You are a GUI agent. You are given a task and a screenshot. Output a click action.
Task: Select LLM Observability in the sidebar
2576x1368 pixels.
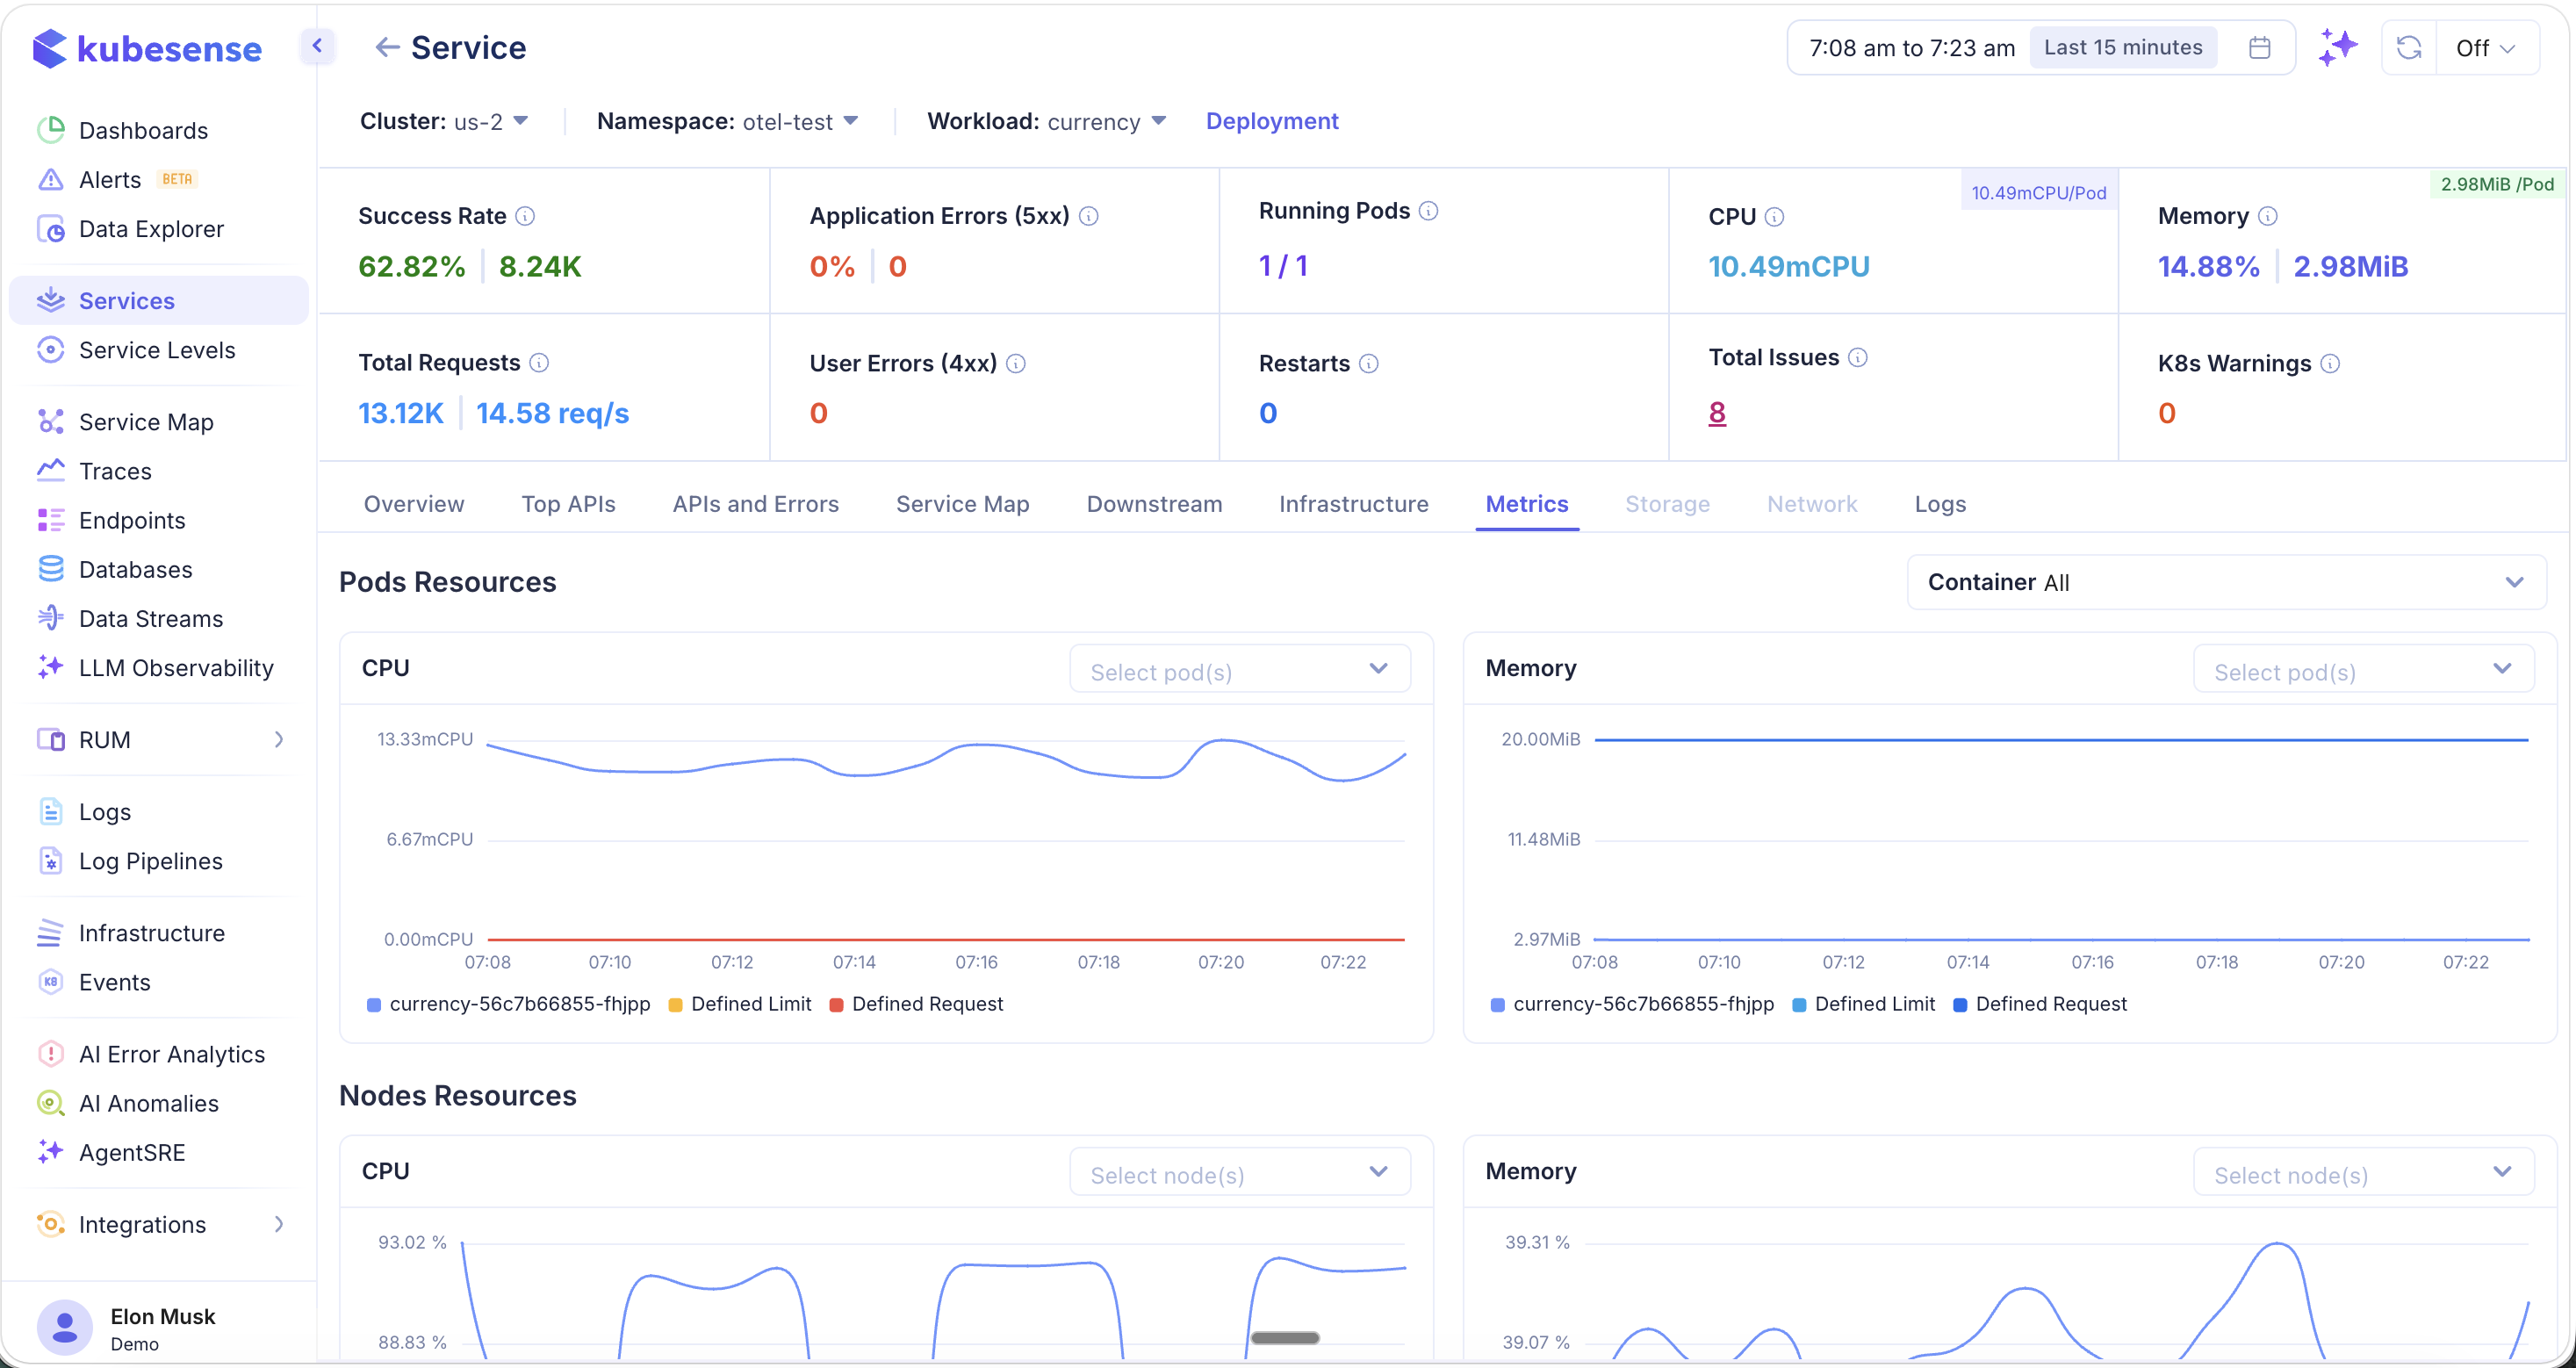click(x=176, y=667)
